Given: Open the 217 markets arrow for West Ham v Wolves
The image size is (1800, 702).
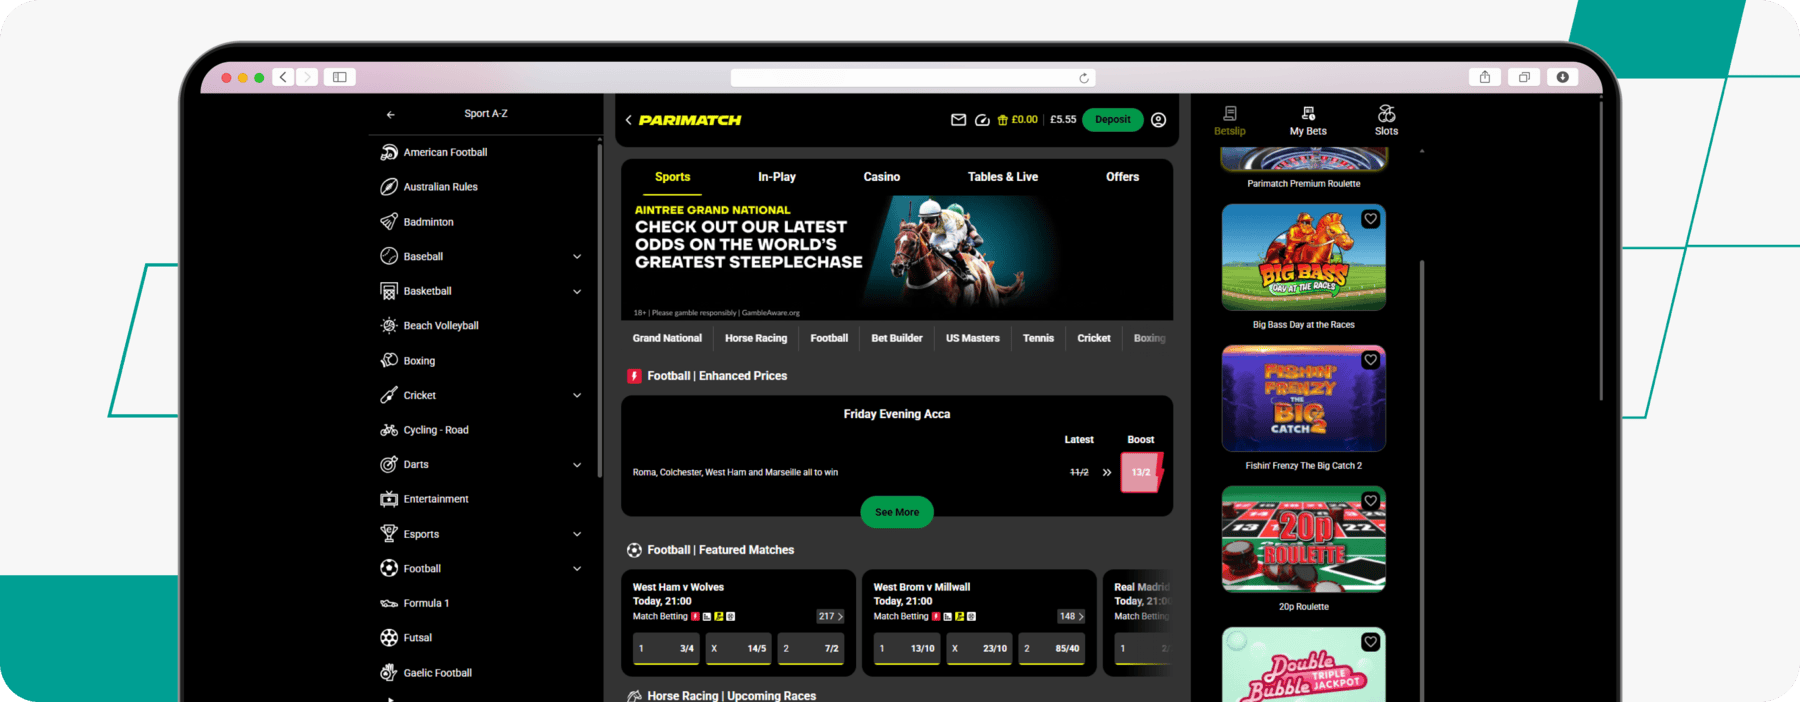Looking at the screenshot, I should click(831, 617).
